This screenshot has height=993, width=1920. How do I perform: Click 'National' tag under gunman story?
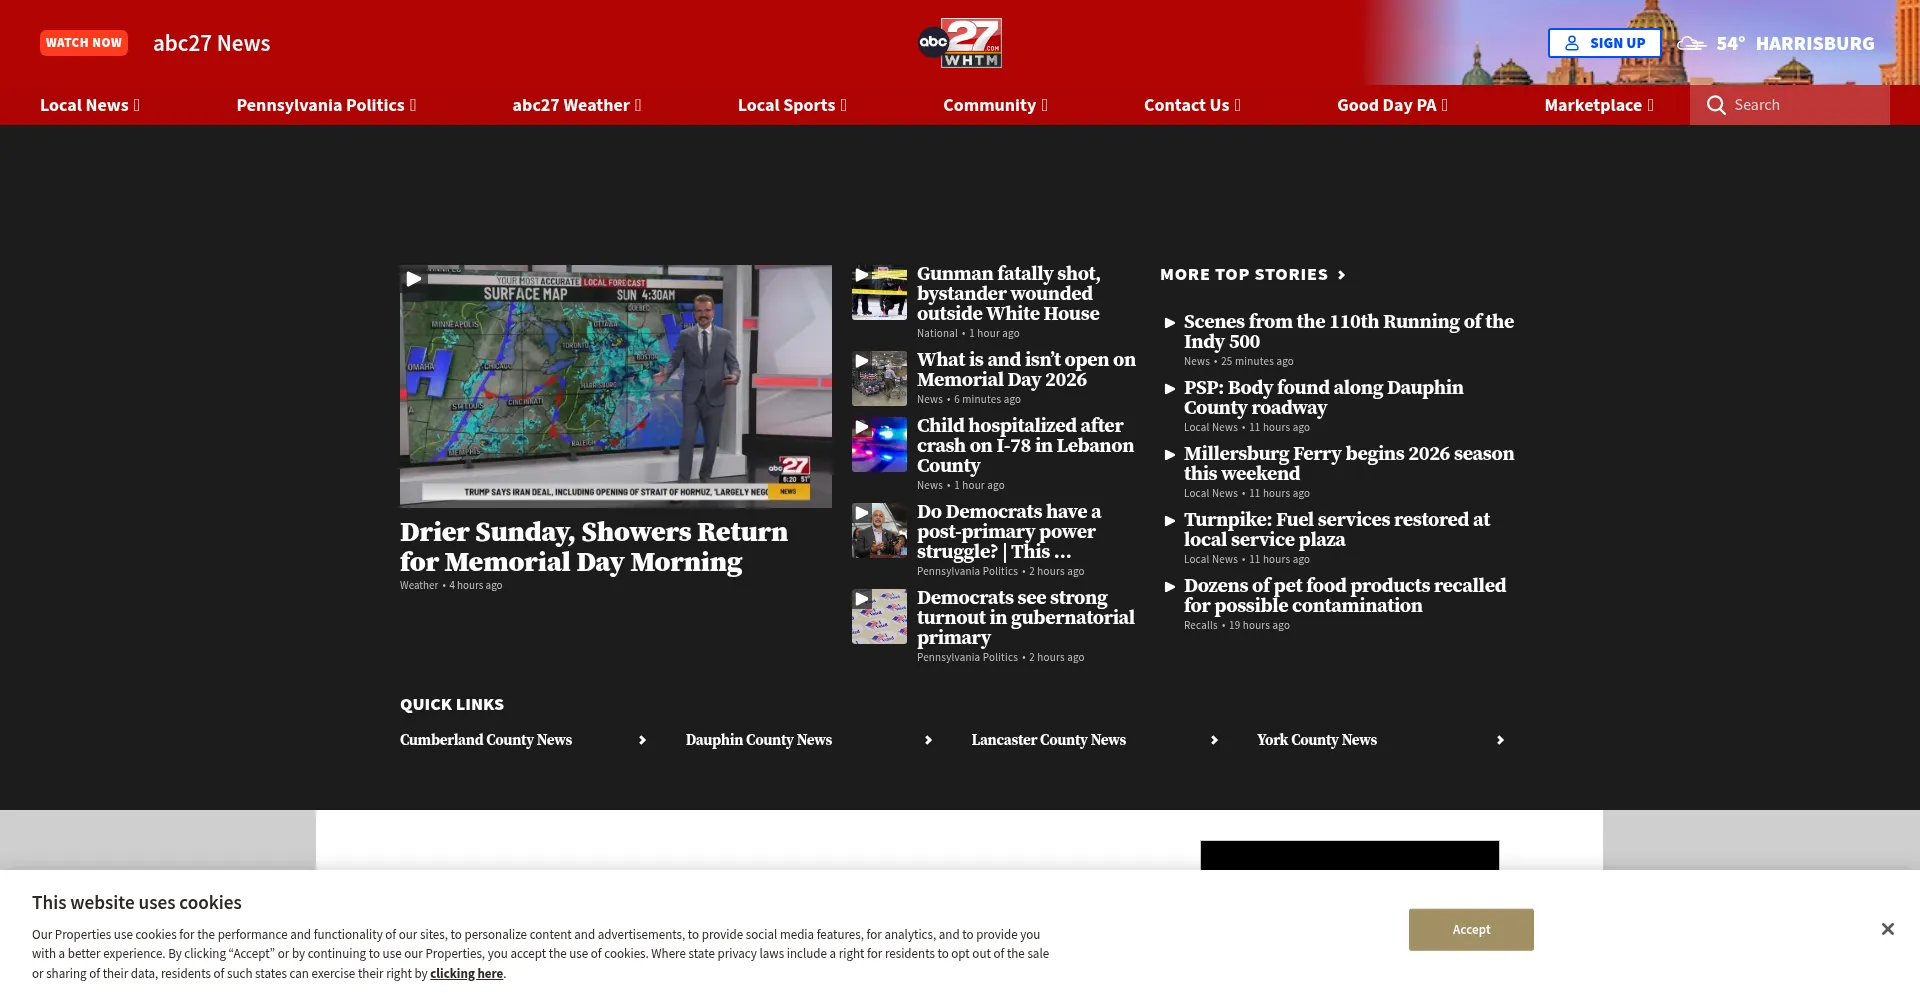click(x=937, y=334)
